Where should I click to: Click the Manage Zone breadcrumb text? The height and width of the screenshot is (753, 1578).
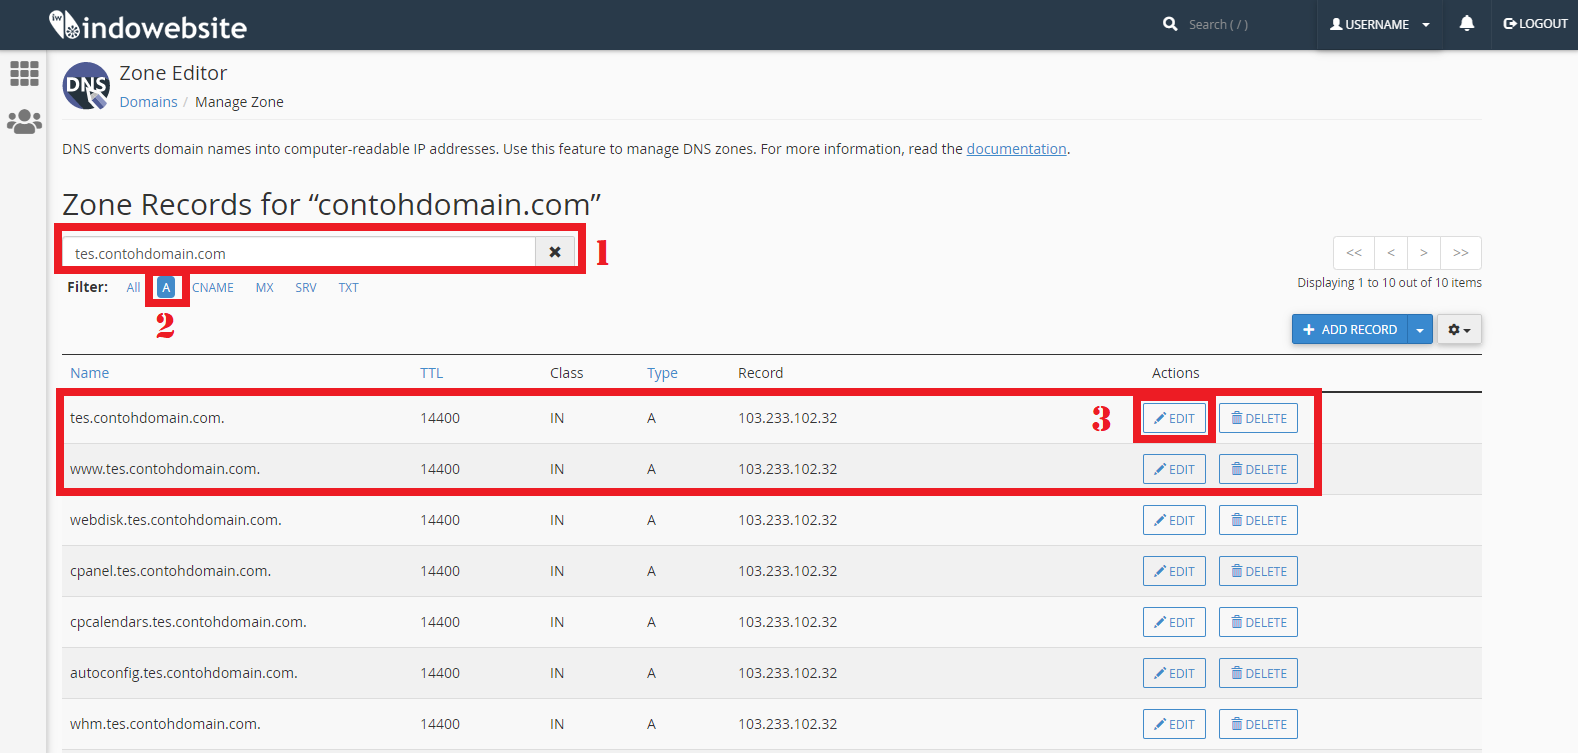(239, 102)
